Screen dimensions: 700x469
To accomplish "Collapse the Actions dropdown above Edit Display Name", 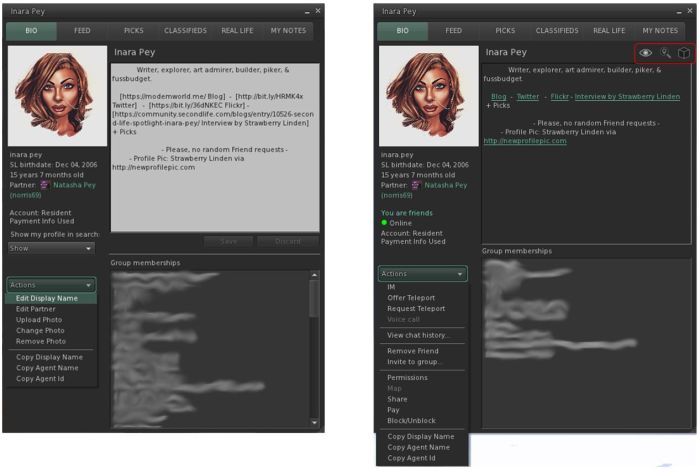I will [x=51, y=285].
